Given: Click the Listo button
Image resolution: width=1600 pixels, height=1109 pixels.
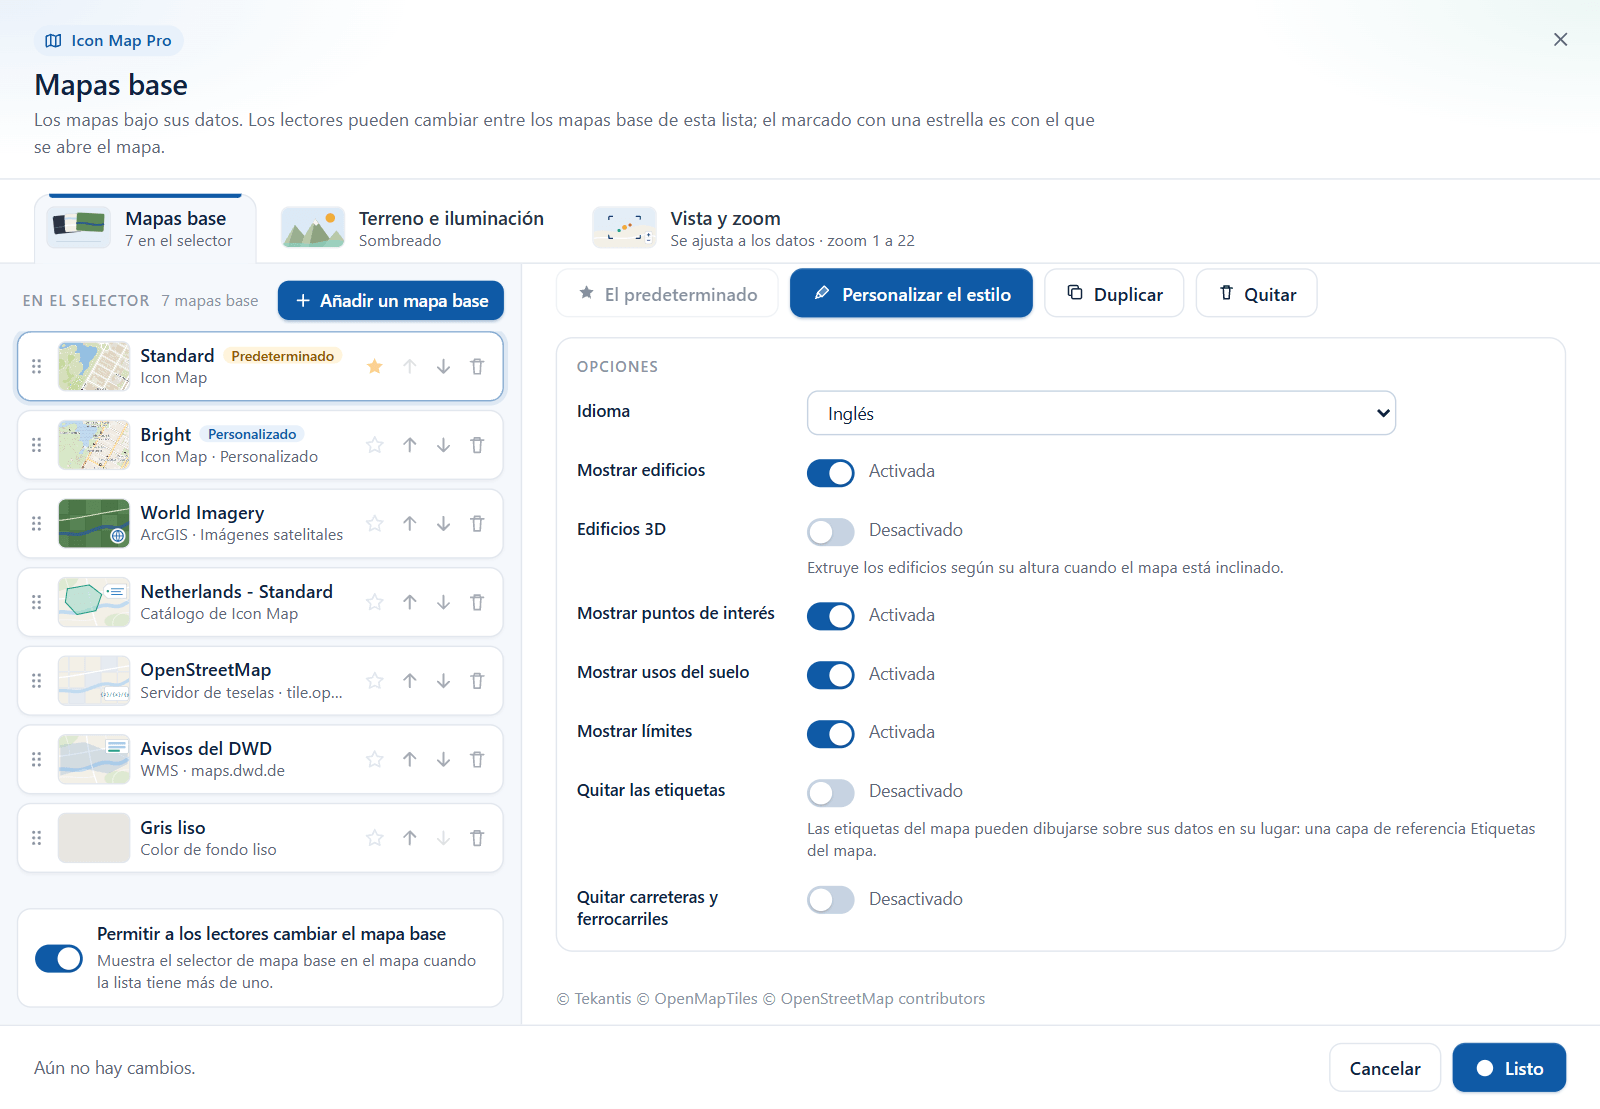Looking at the screenshot, I should [1509, 1068].
